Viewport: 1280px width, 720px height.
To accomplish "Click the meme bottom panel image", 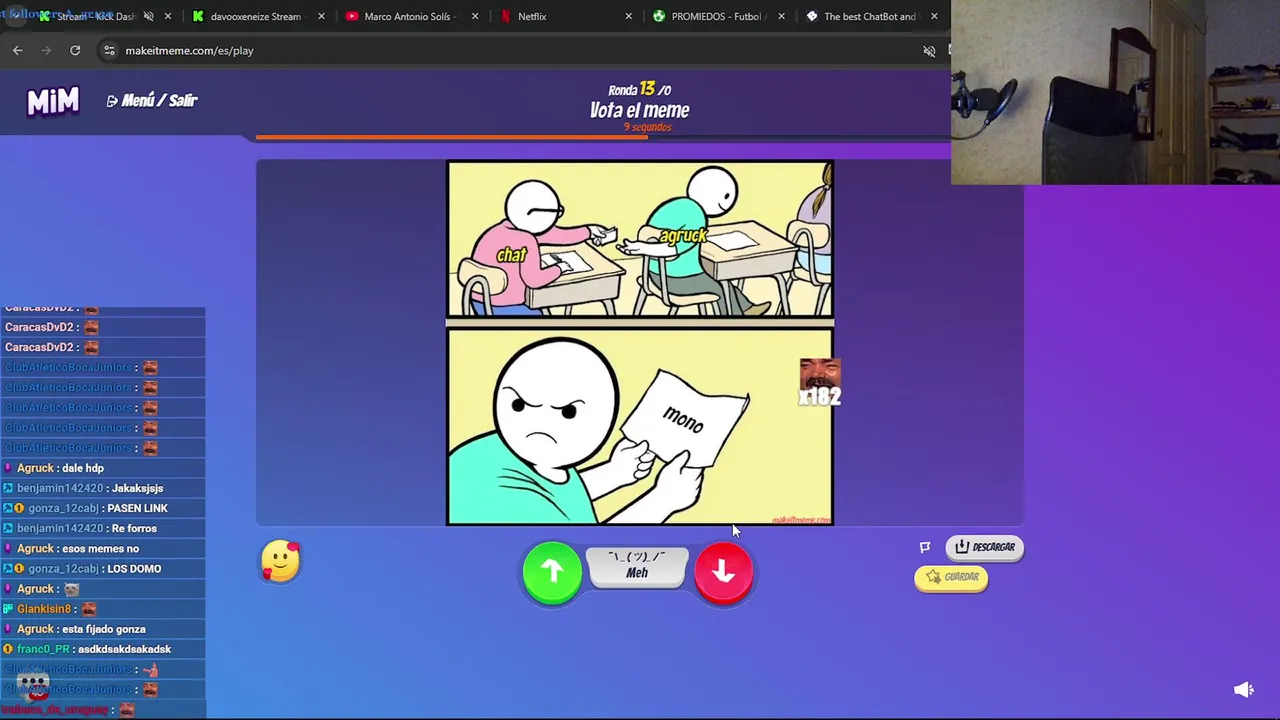I will 640,427.
